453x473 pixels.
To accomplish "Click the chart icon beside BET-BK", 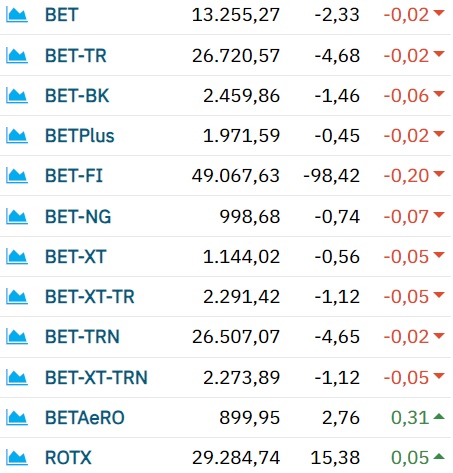I will point(17,96).
